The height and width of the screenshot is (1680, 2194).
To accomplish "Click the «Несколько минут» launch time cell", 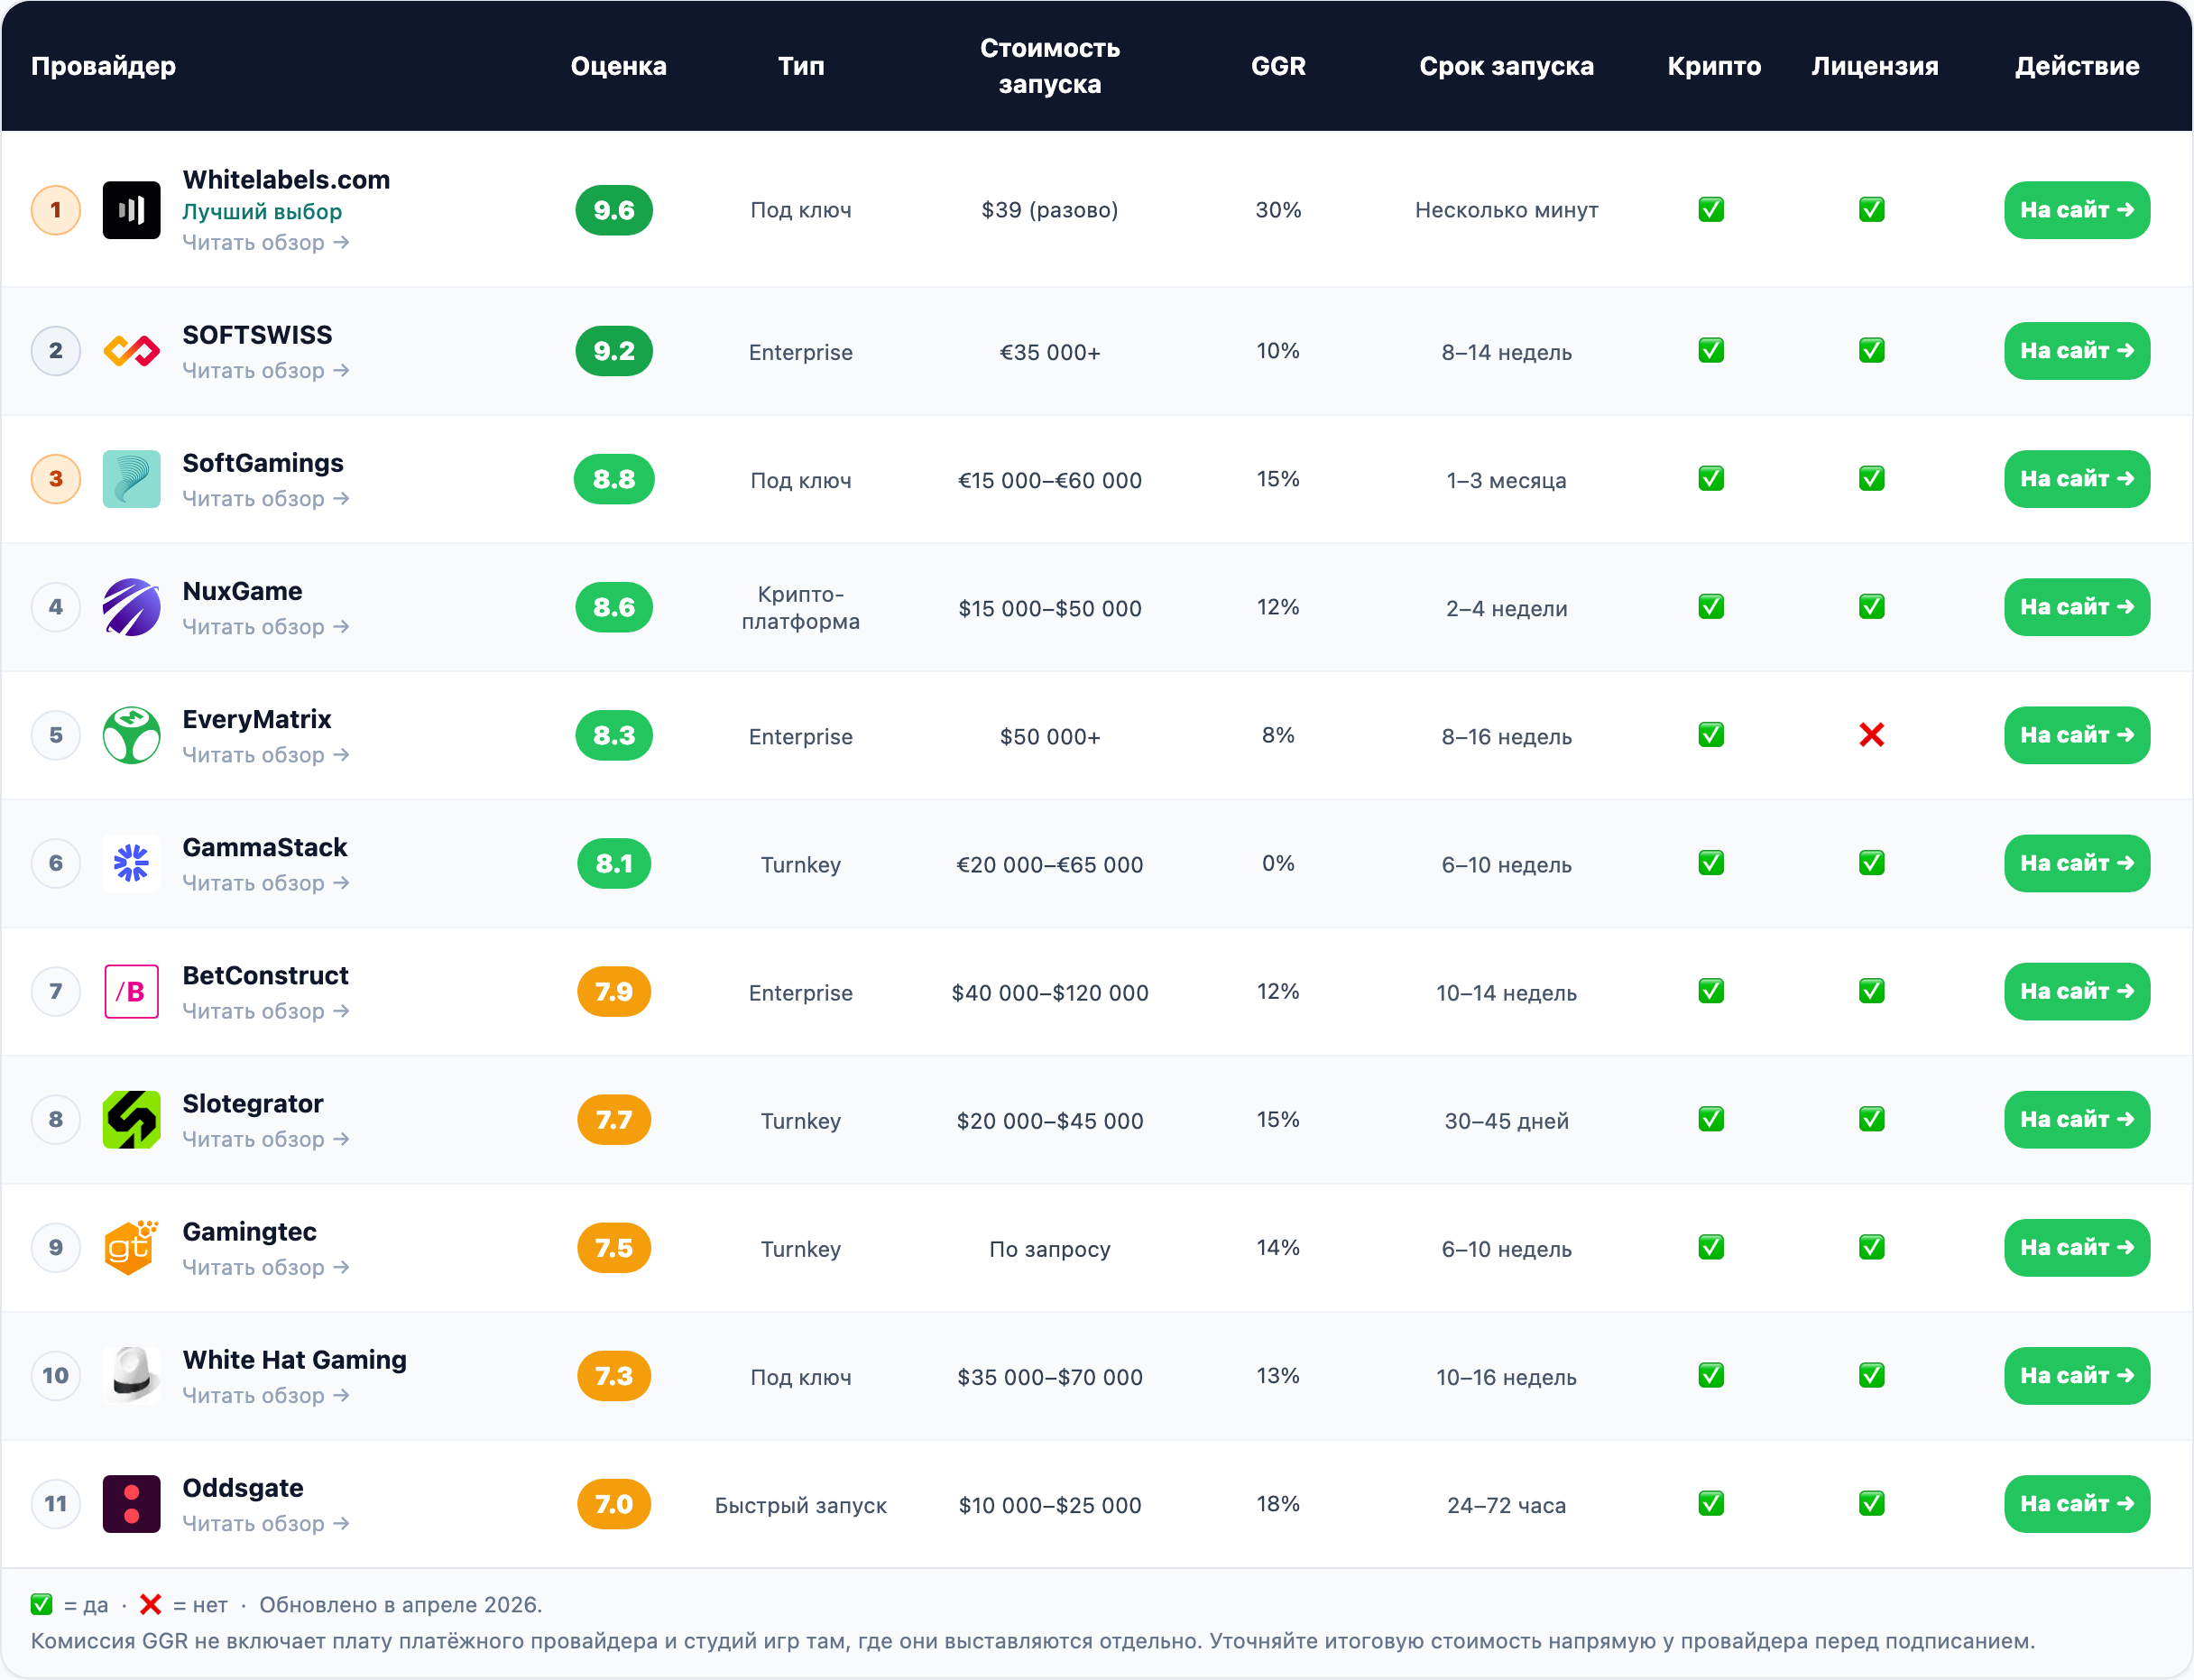I will (x=1506, y=210).
